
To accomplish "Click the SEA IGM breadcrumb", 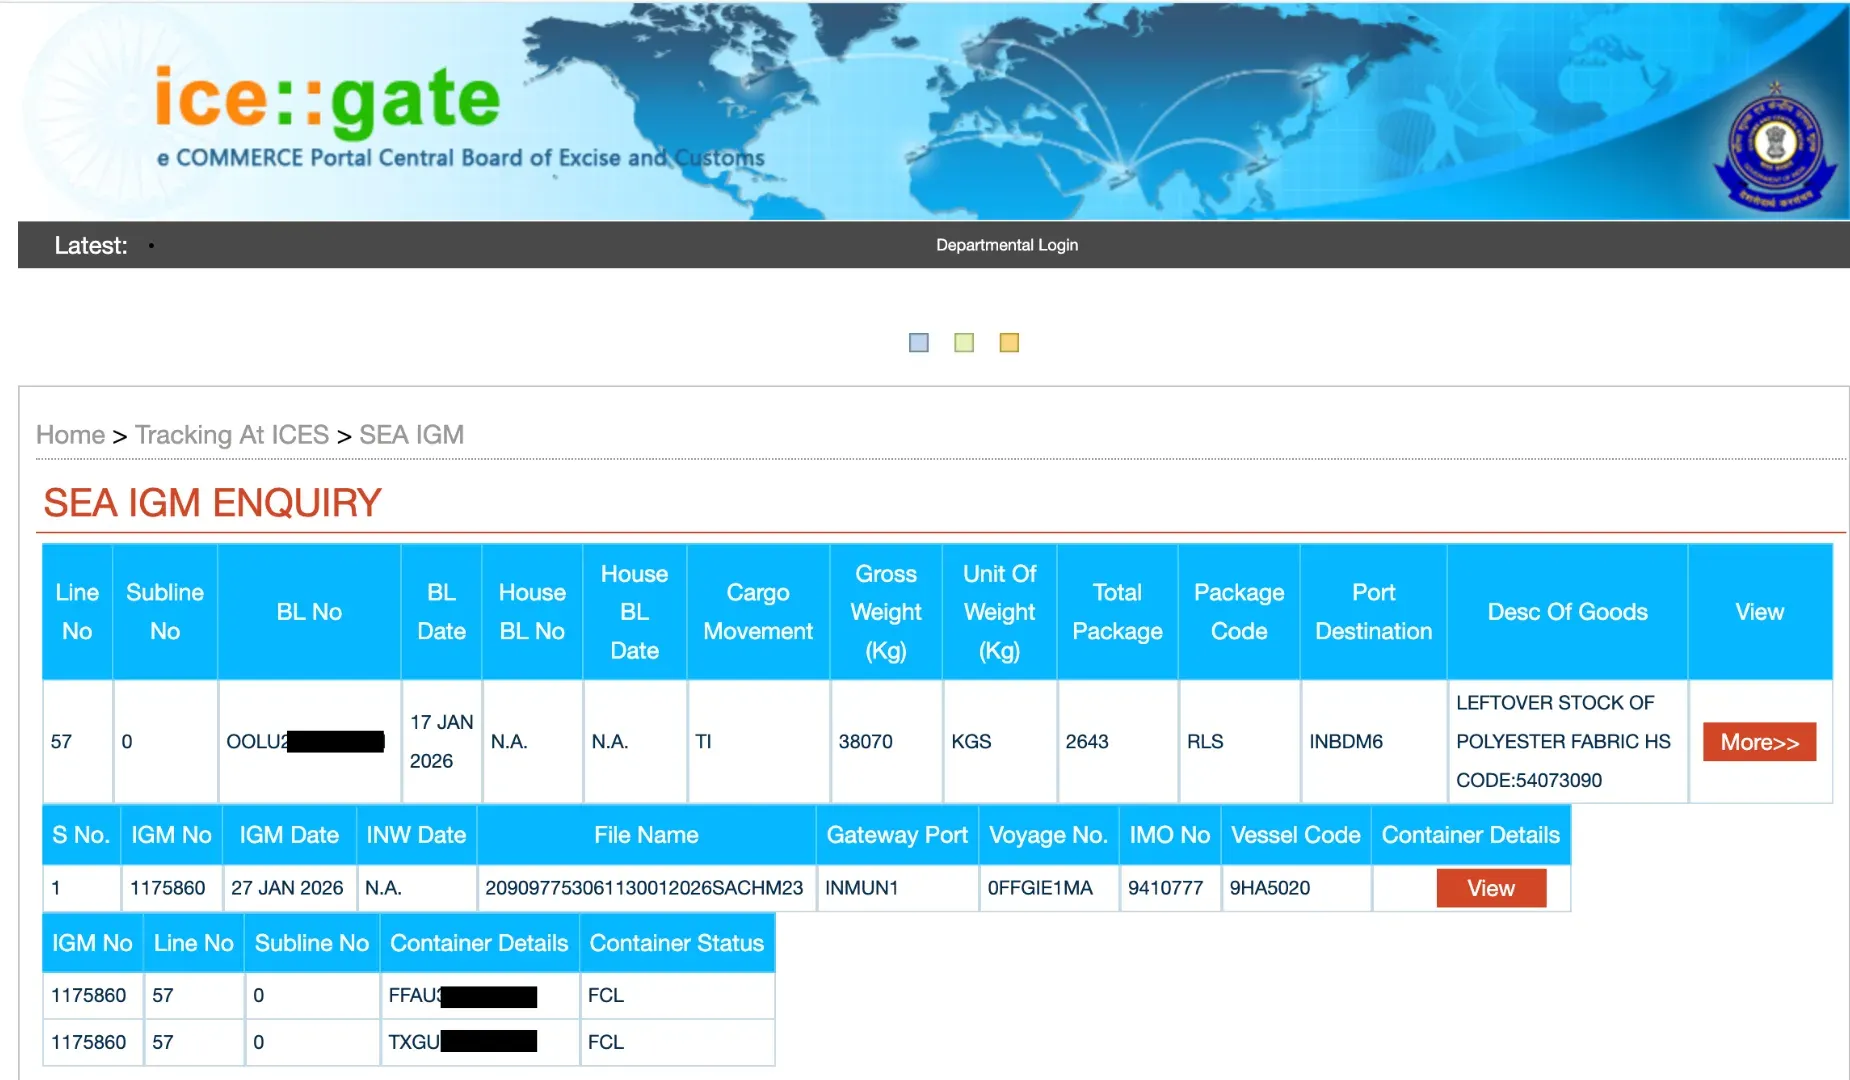I will (411, 435).
